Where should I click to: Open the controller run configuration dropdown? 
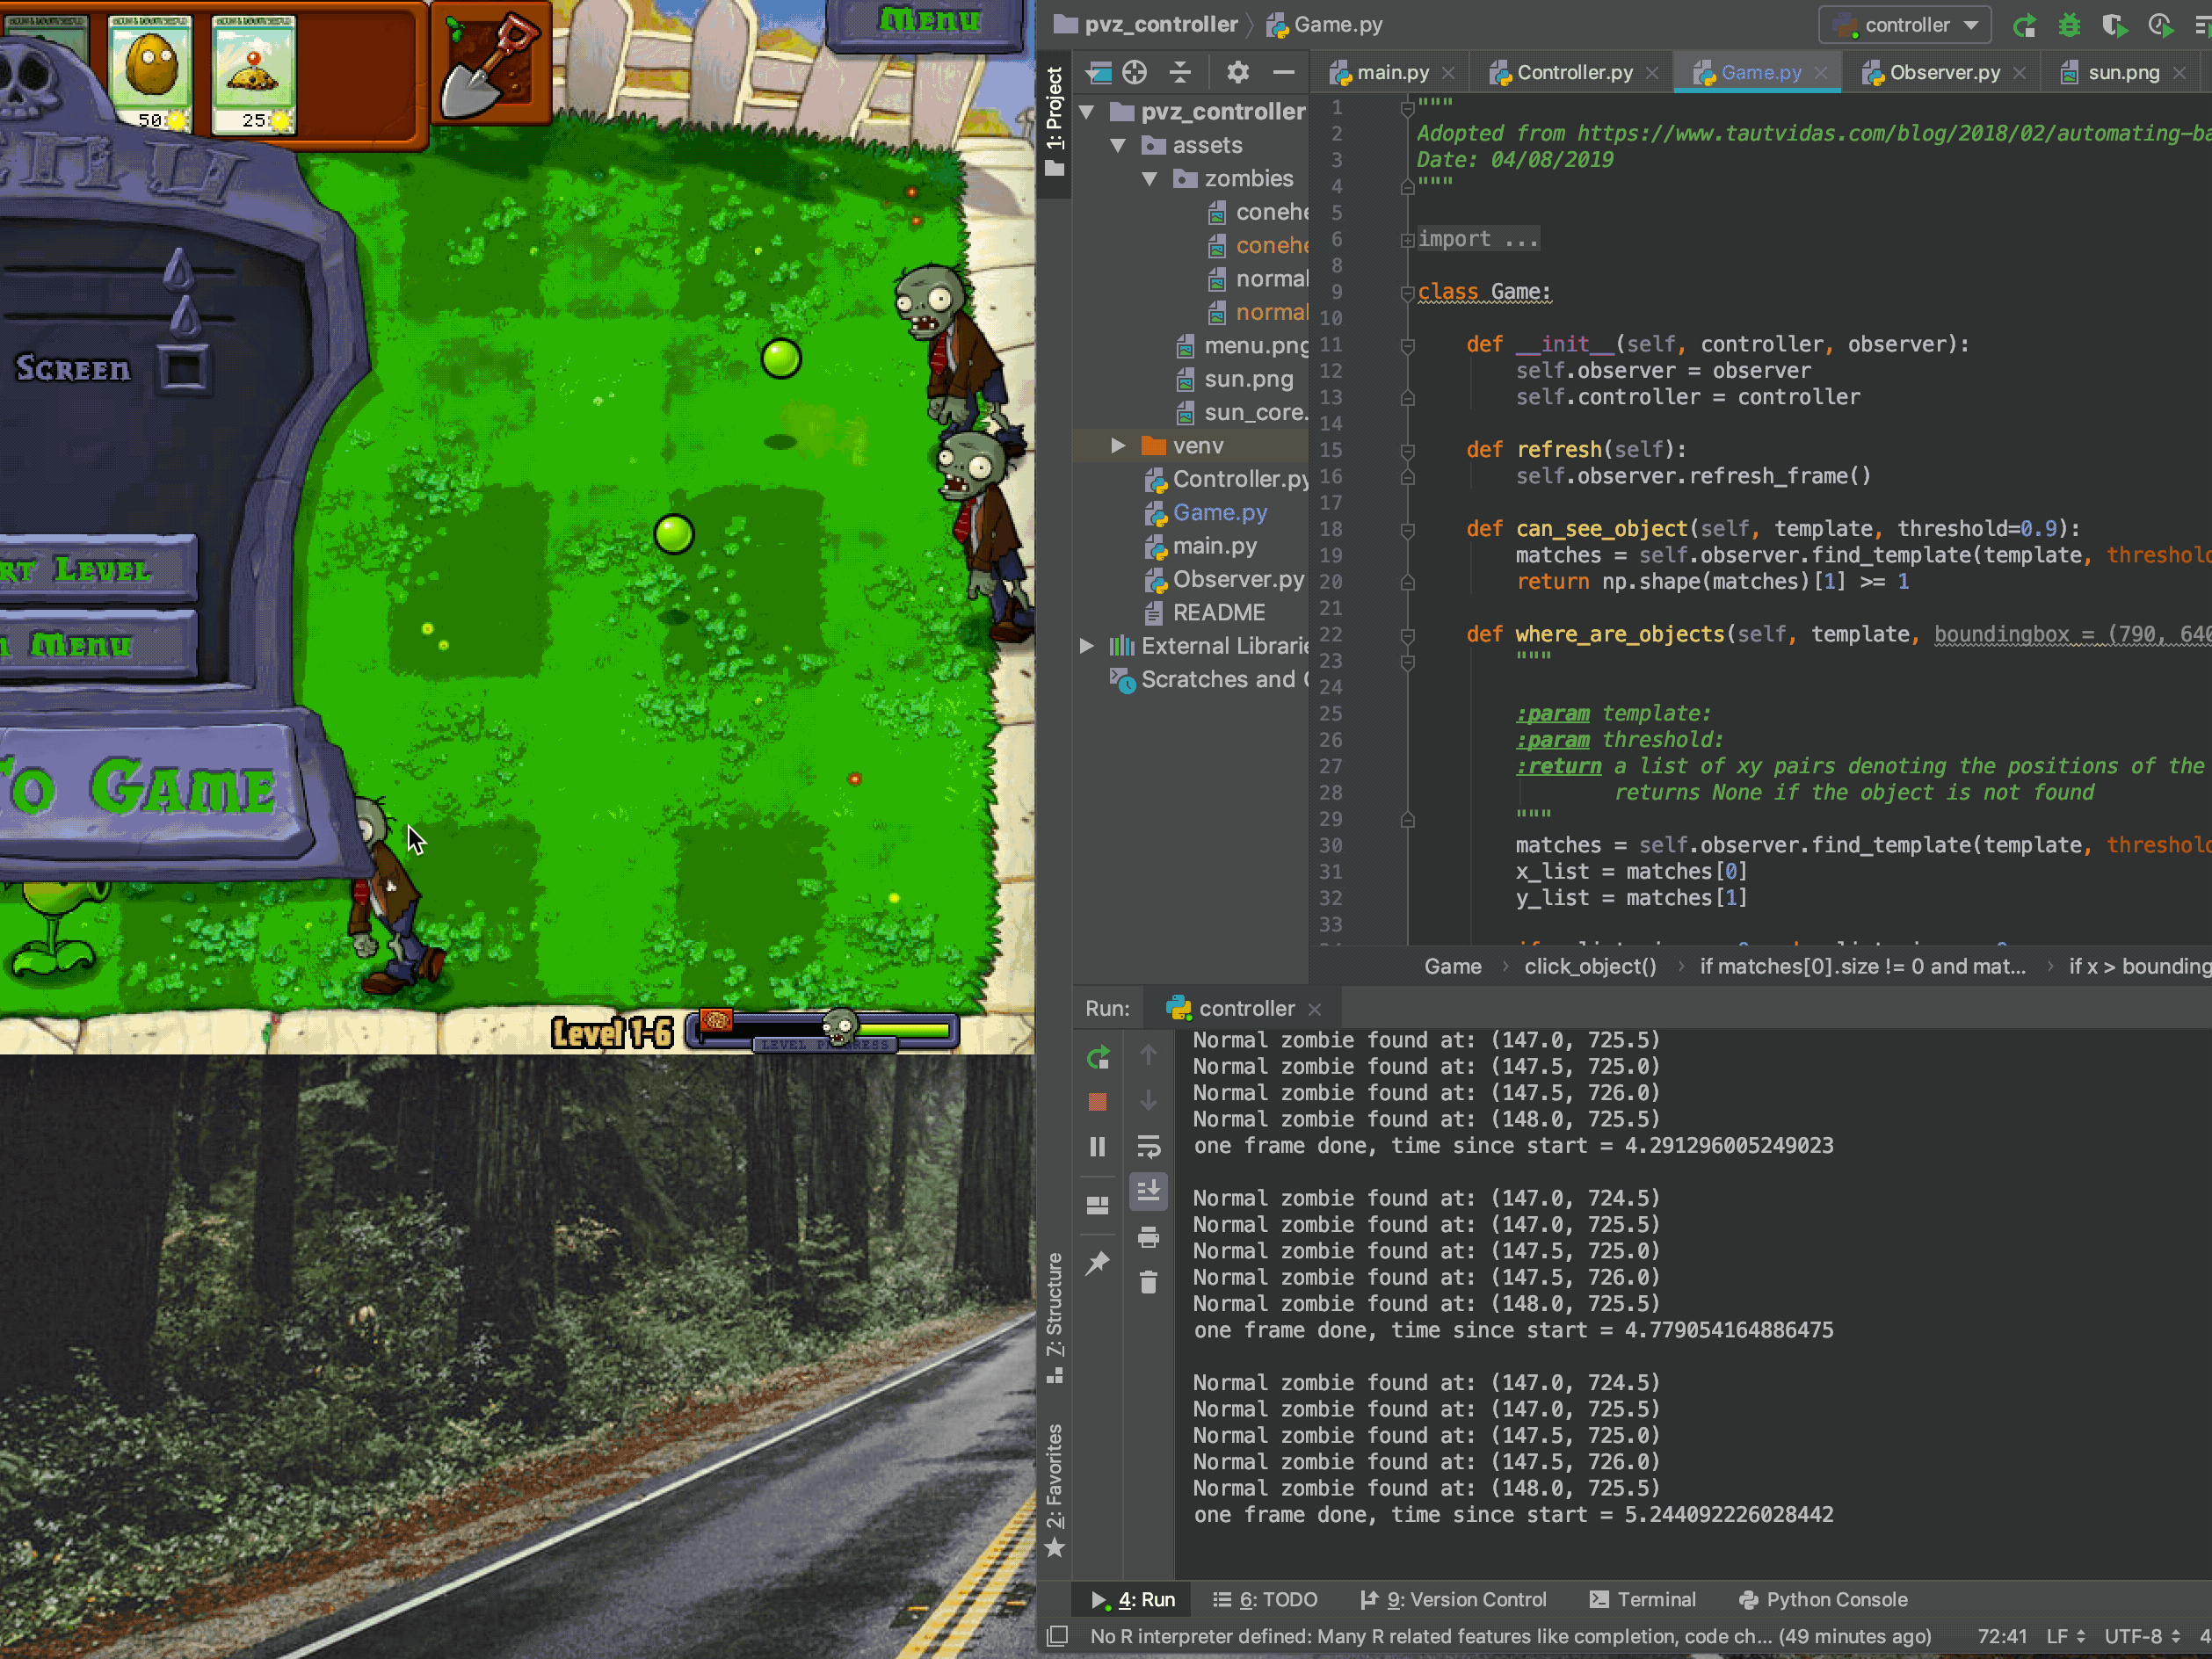click(1905, 25)
